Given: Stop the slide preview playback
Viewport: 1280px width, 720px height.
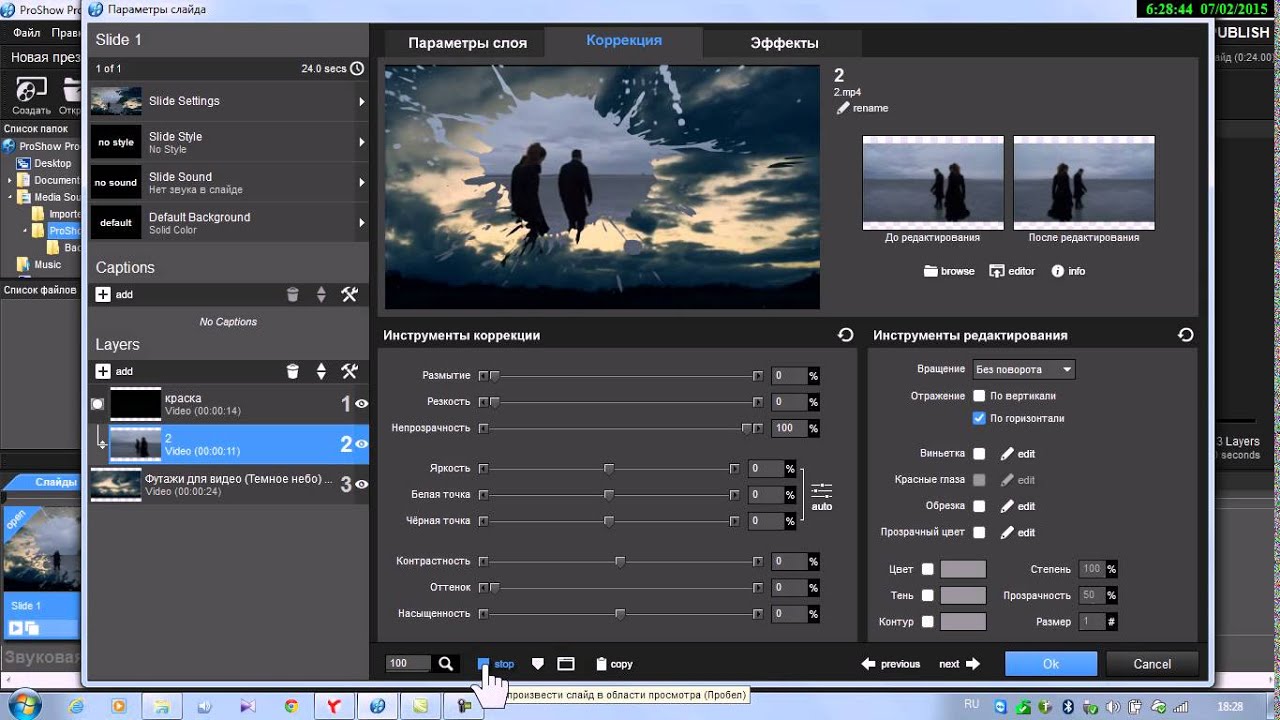Looking at the screenshot, I should (496, 664).
